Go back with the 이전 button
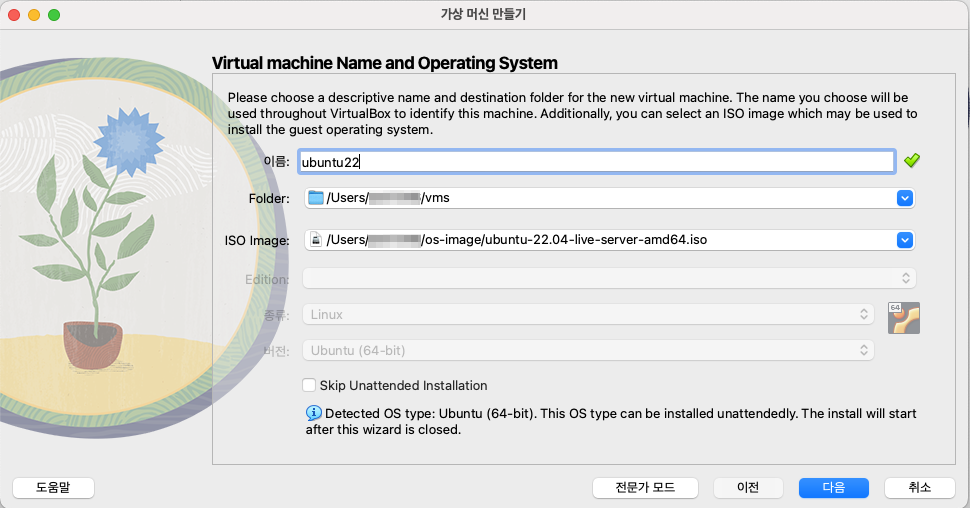970x508 pixels. click(x=748, y=488)
